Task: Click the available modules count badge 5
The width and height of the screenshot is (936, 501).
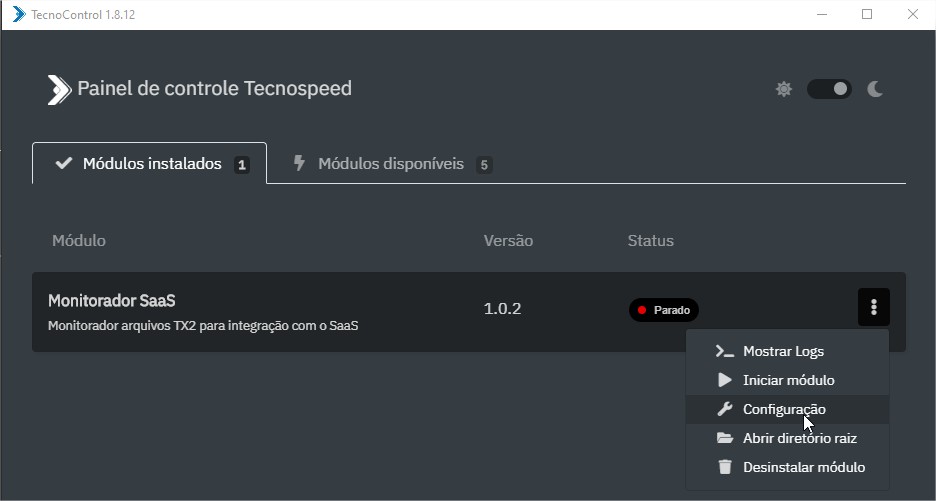Action: coord(484,165)
